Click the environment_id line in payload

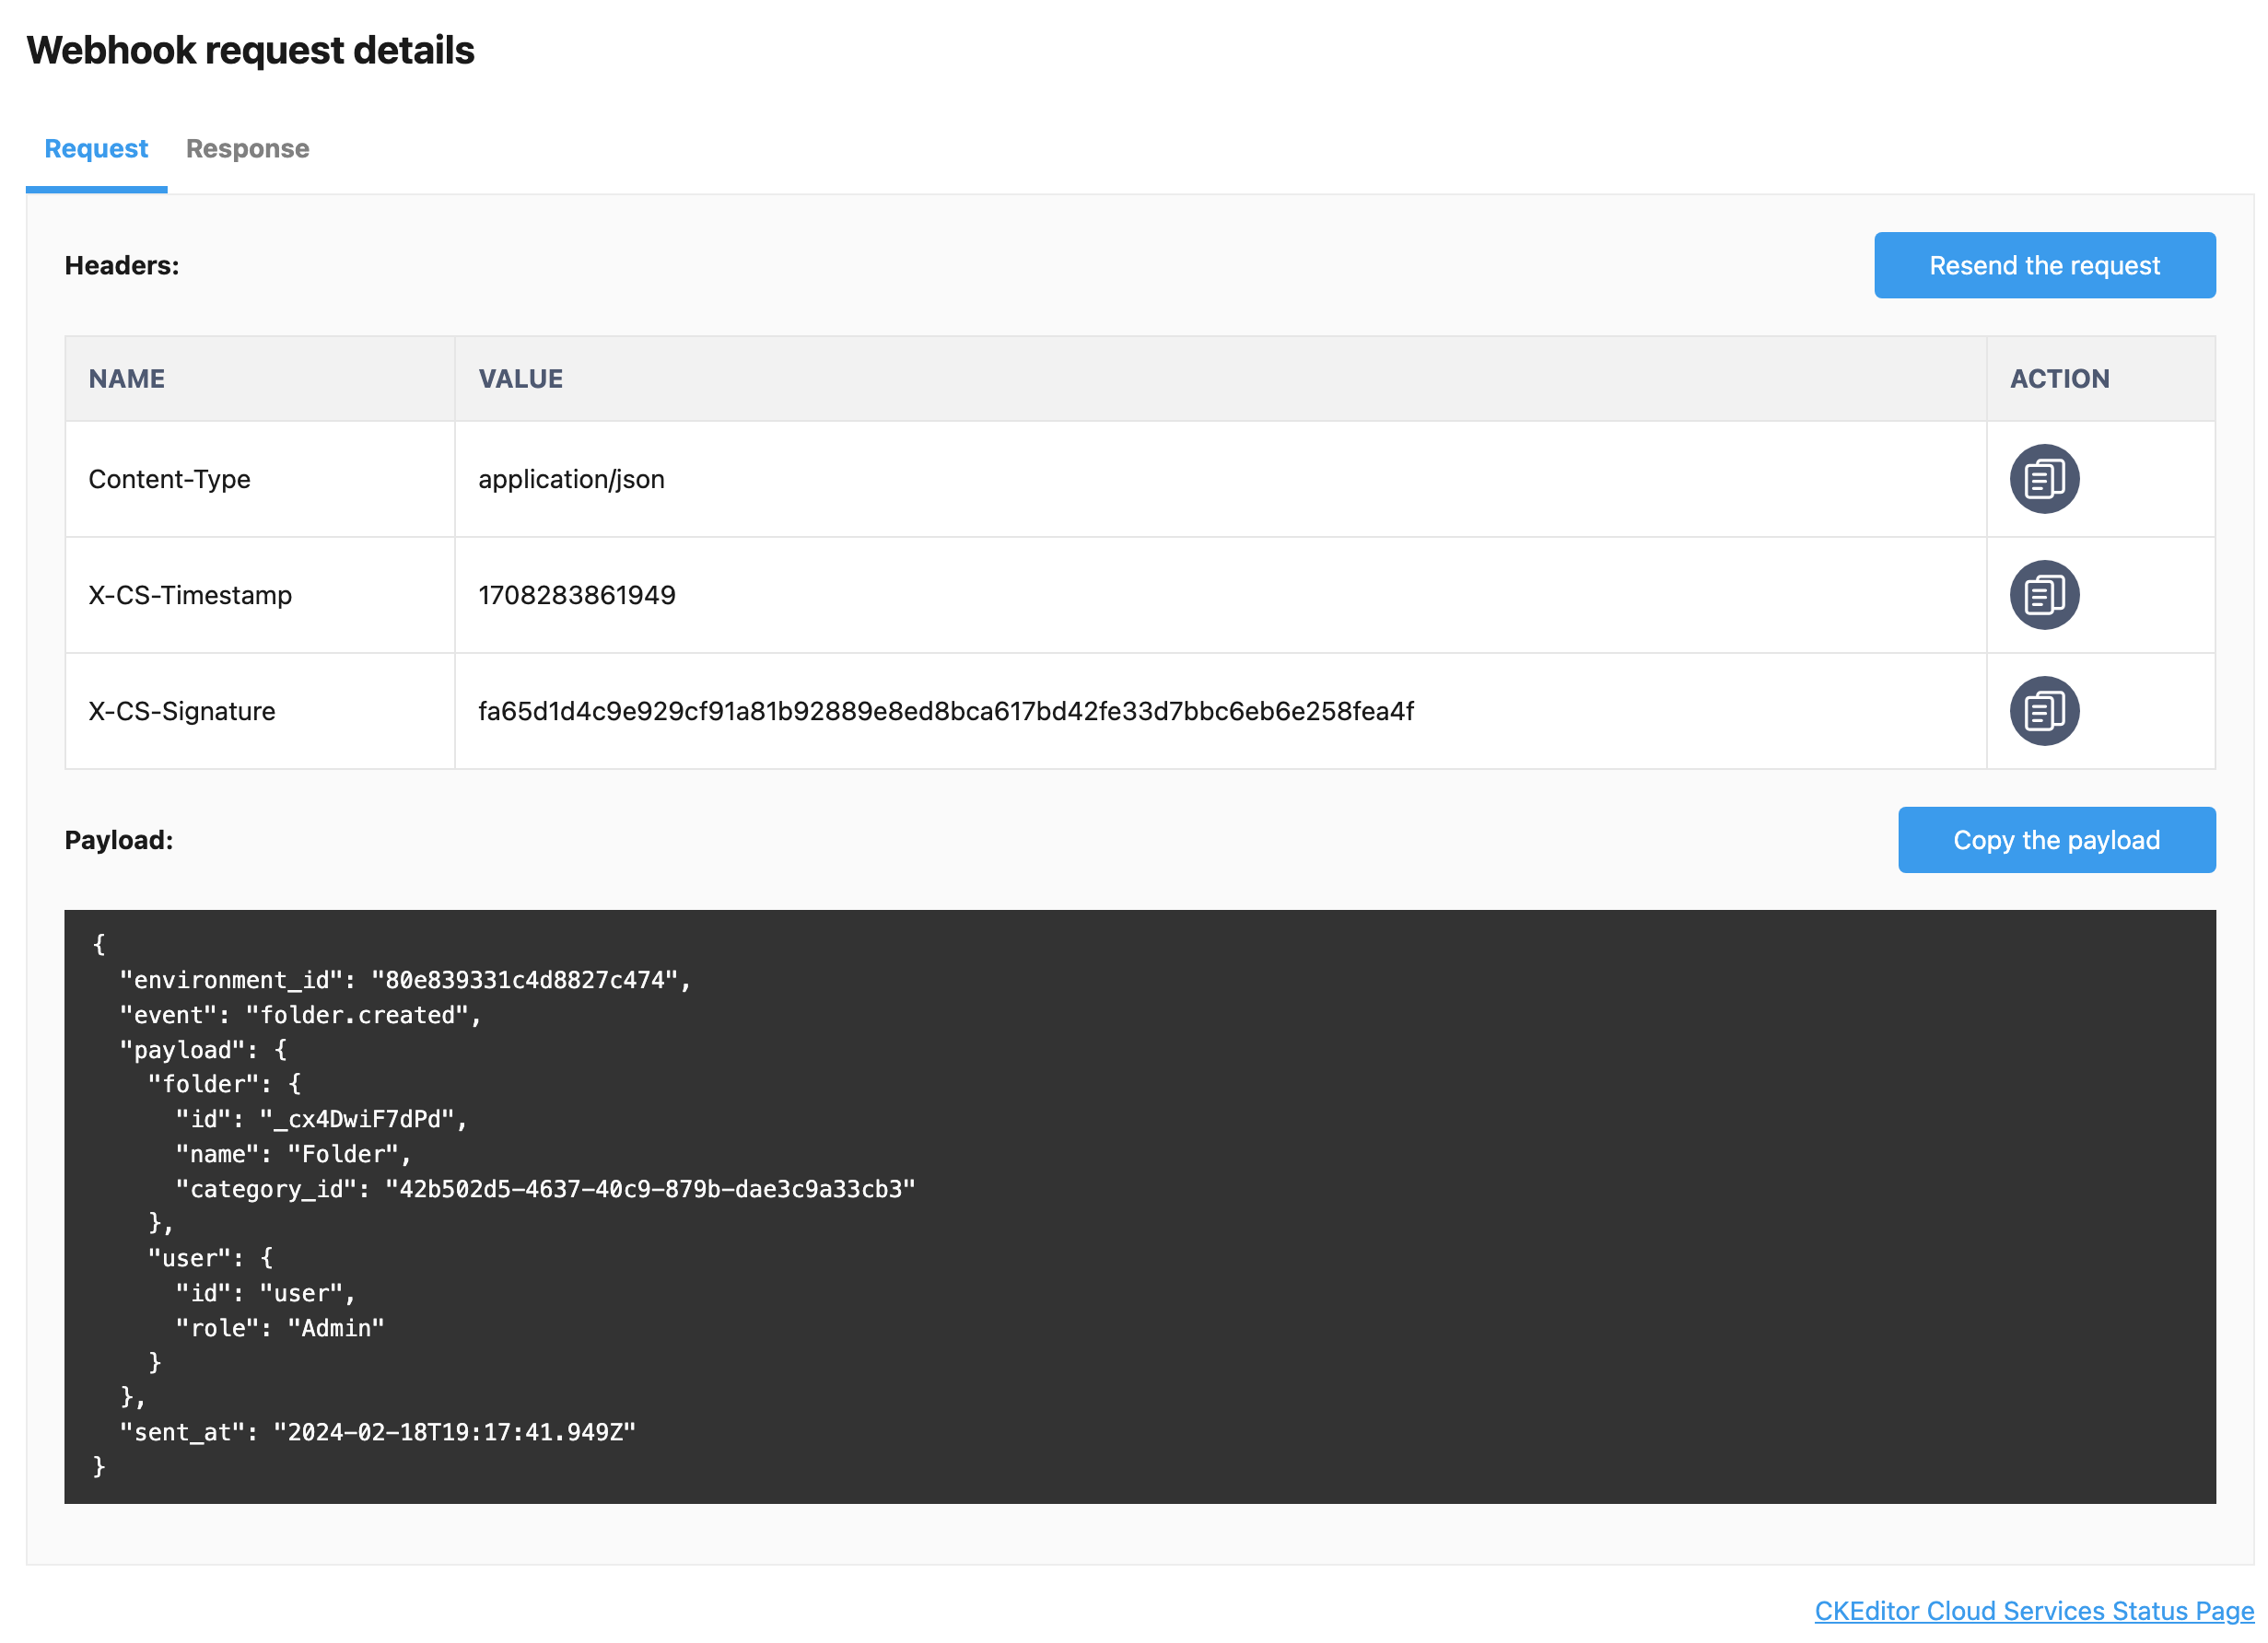pos(405,980)
